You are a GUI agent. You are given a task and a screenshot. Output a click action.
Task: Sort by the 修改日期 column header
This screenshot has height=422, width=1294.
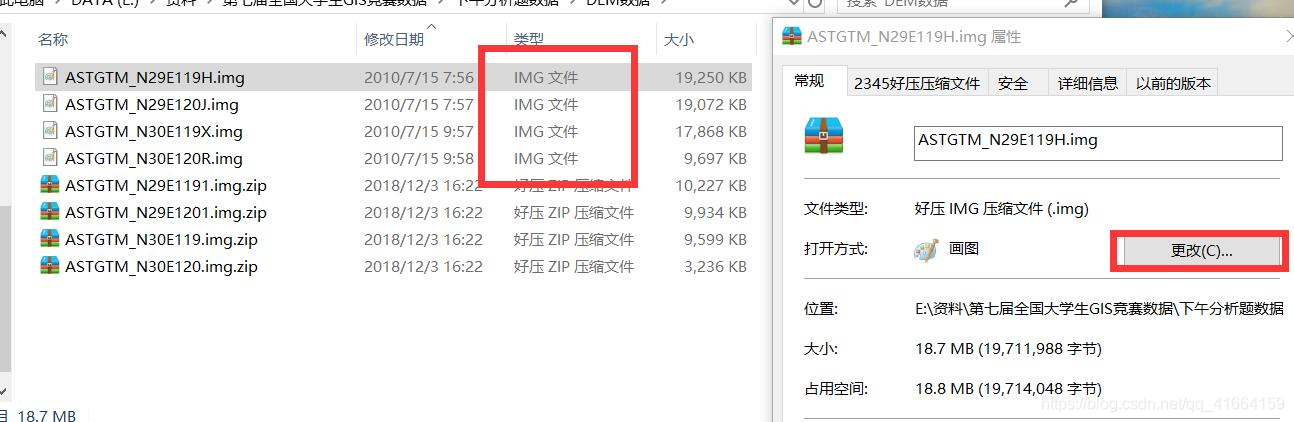click(394, 40)
